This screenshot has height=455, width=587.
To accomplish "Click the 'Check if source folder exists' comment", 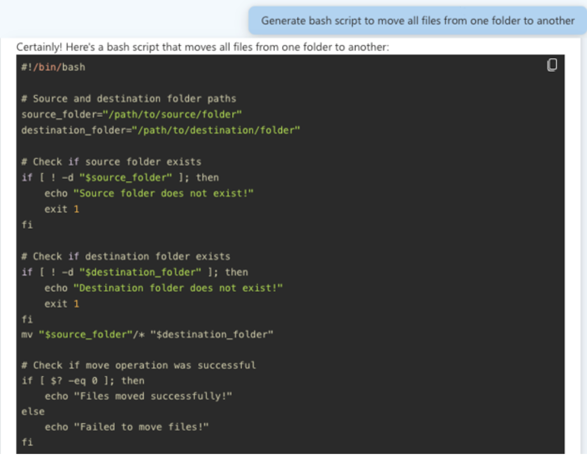I will 111,162.
